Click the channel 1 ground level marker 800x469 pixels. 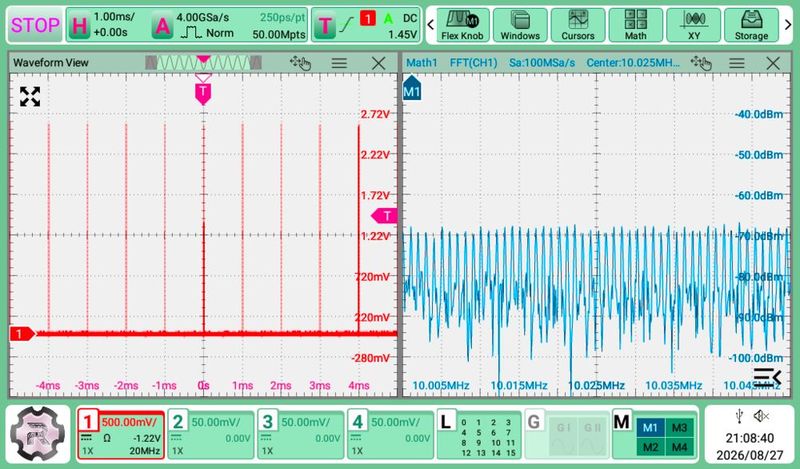(x=22, y=334)
